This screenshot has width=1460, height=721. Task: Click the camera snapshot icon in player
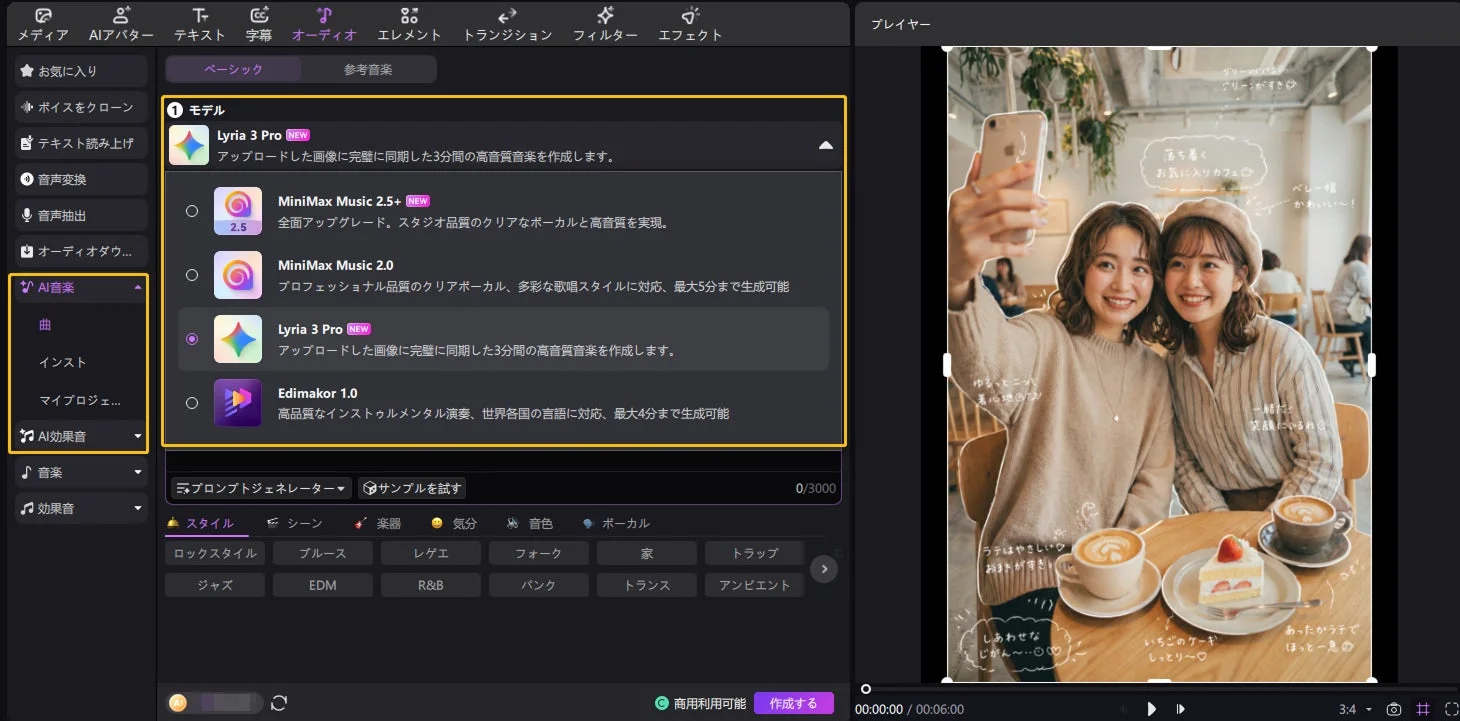[x=1394, y=708]
